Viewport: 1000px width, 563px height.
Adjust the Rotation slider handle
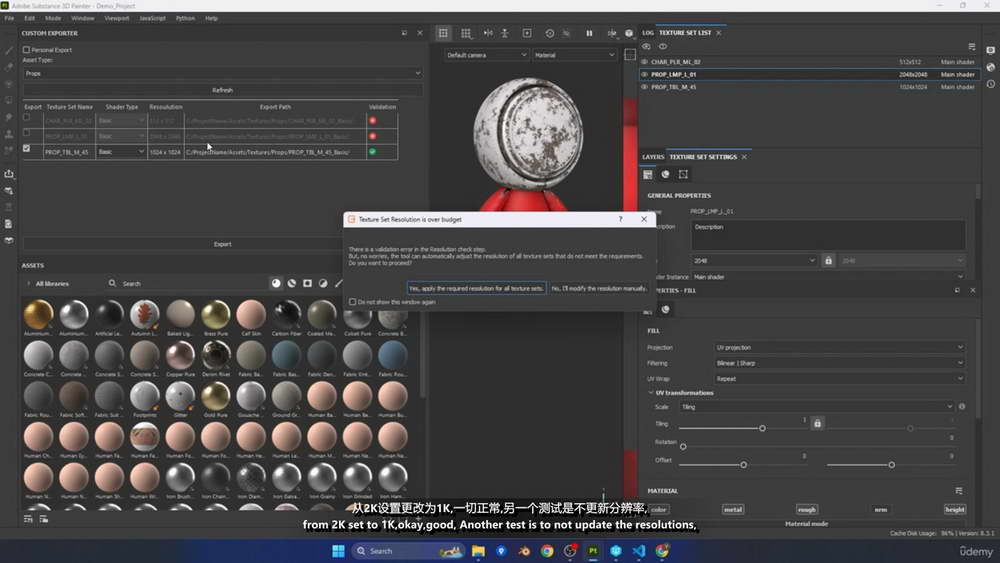[683, 446]
